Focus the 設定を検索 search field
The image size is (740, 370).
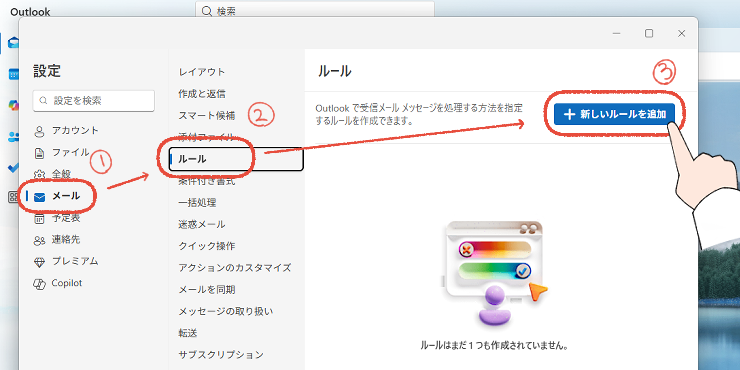(x=94, y=101)
